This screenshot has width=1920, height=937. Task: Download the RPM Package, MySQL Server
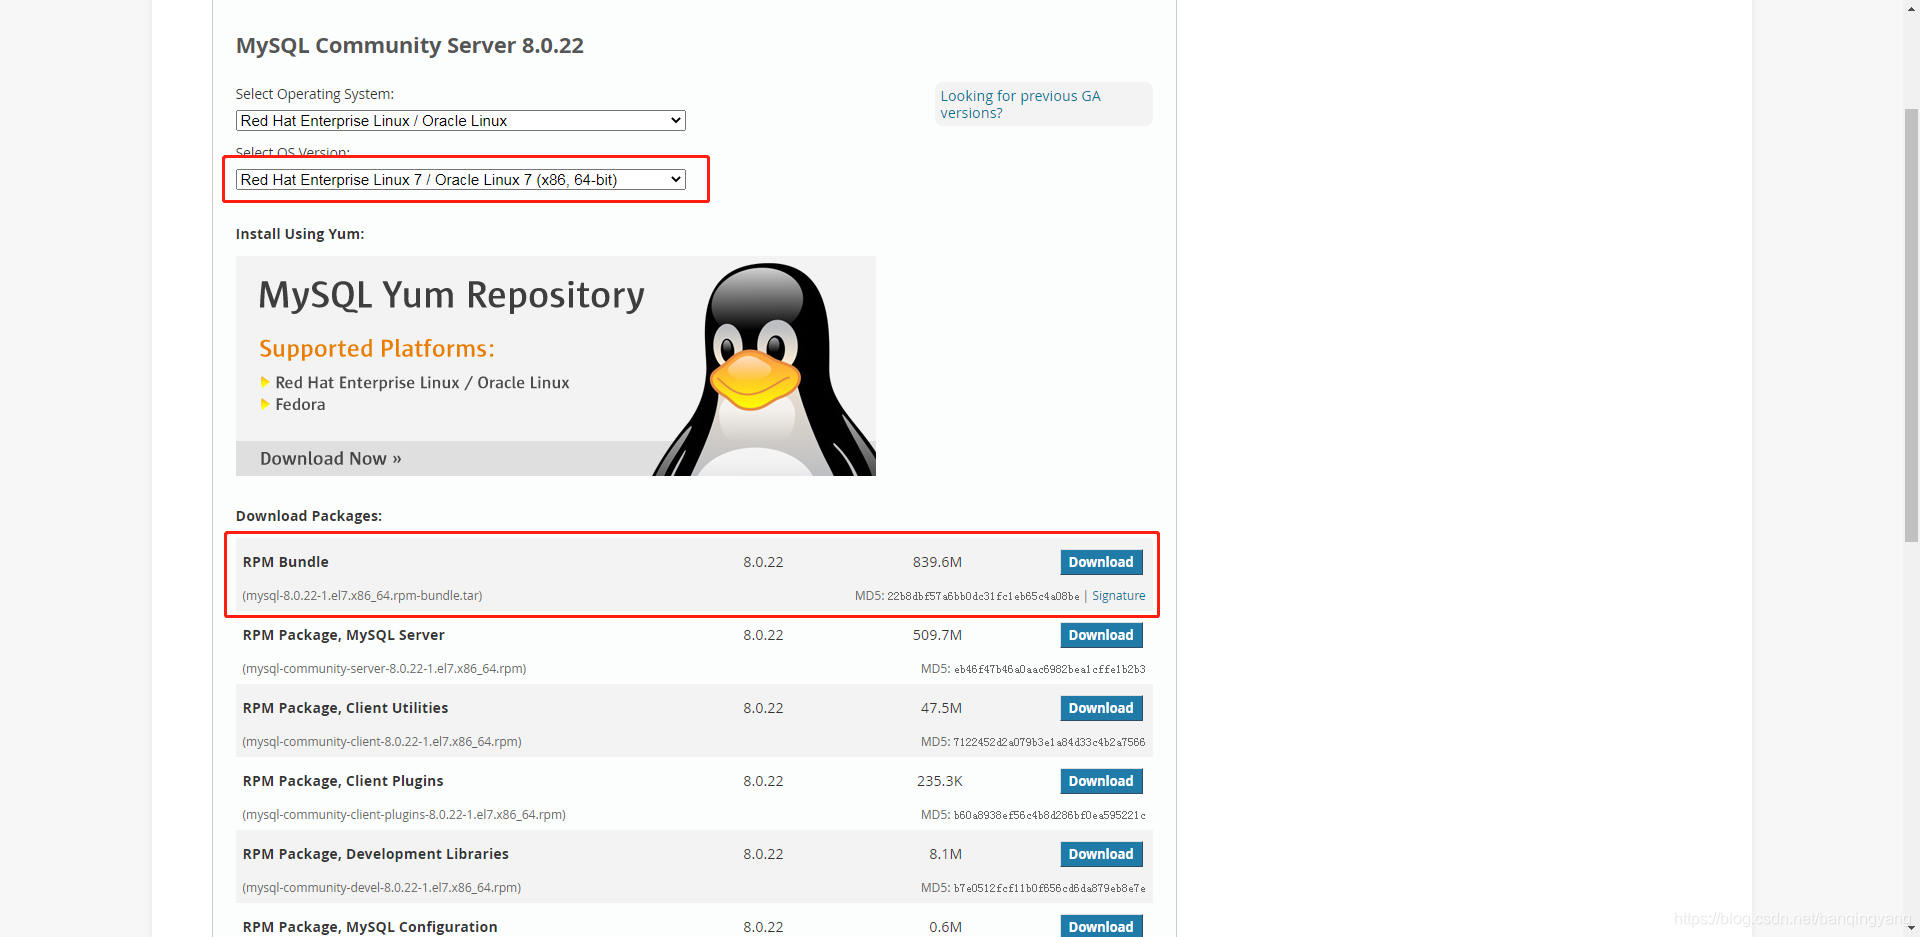1101,635
